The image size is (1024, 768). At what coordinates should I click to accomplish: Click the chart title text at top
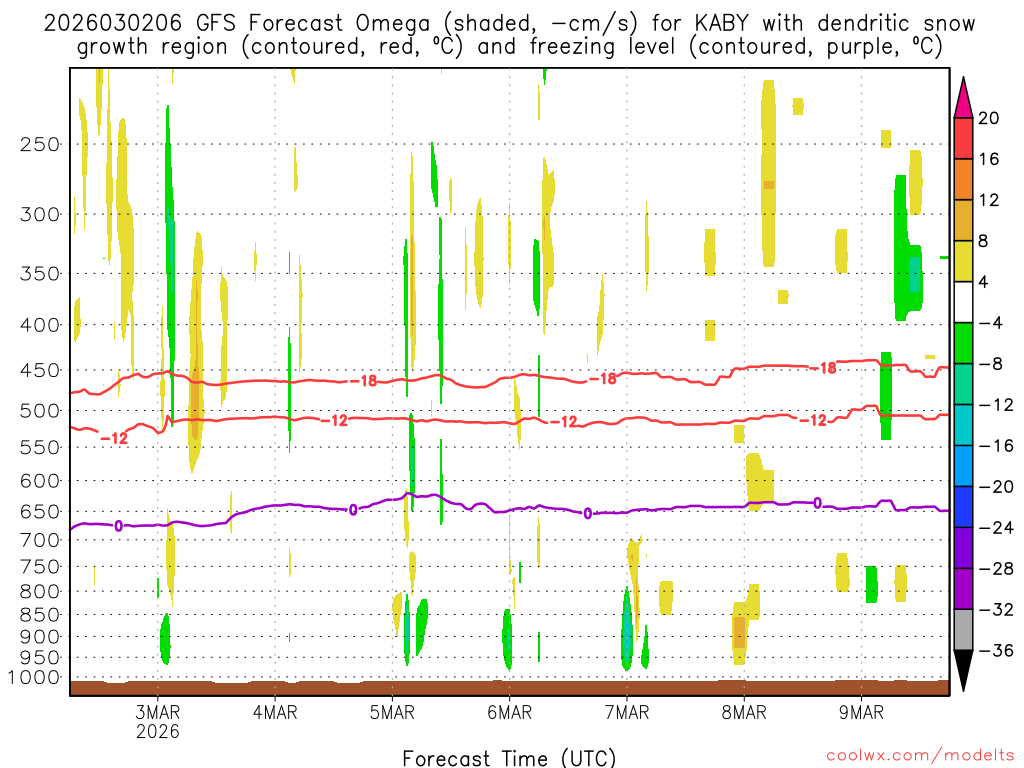[509, 35]
